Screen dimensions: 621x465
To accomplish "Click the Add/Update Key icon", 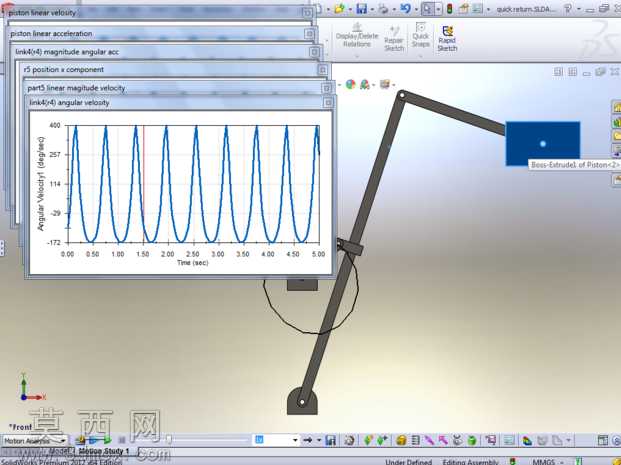I will pyautogui.click(x=382, y=440).
